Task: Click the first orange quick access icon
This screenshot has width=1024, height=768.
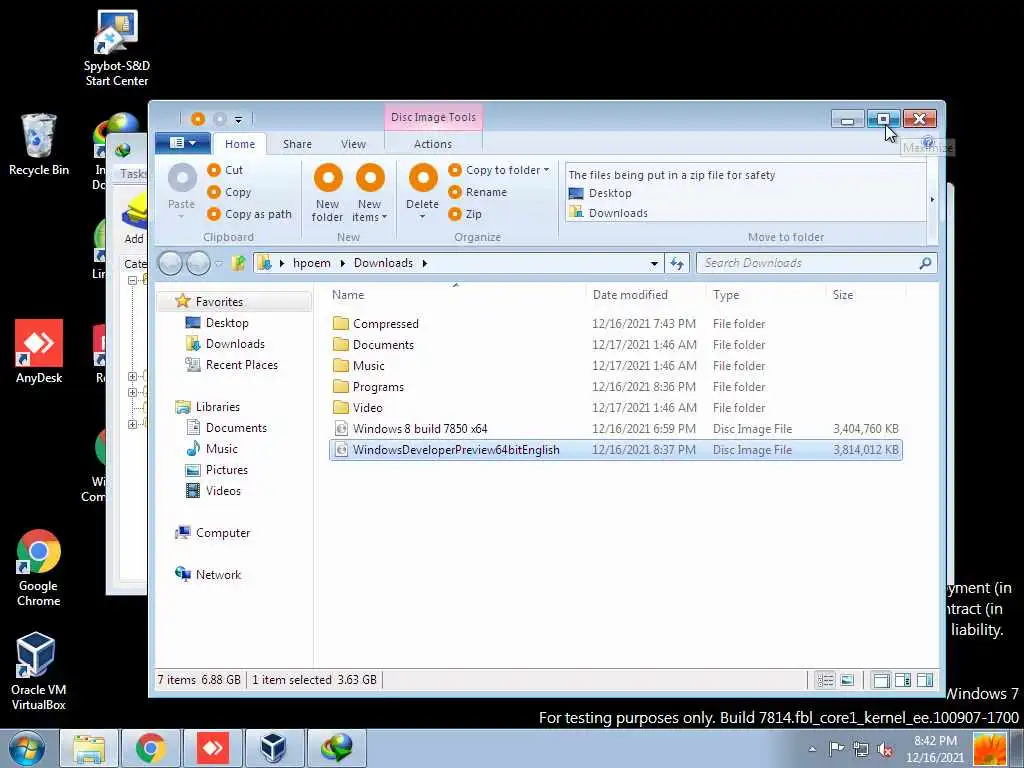Action: [x=198, y=119]
